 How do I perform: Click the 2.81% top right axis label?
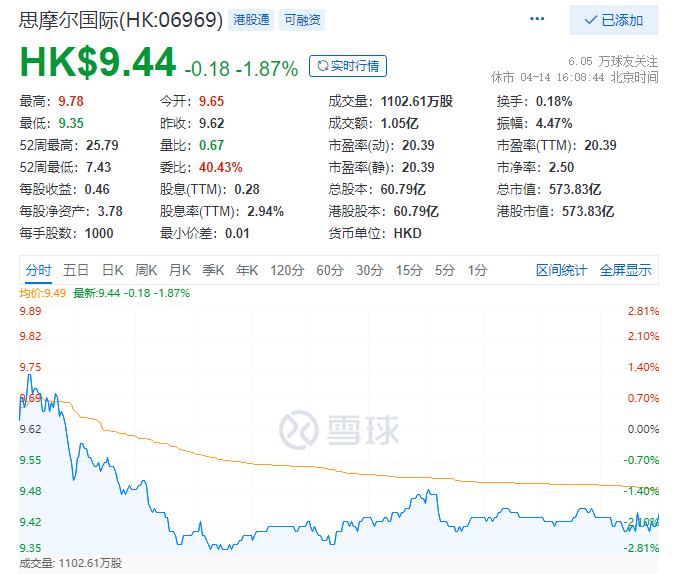643,311
